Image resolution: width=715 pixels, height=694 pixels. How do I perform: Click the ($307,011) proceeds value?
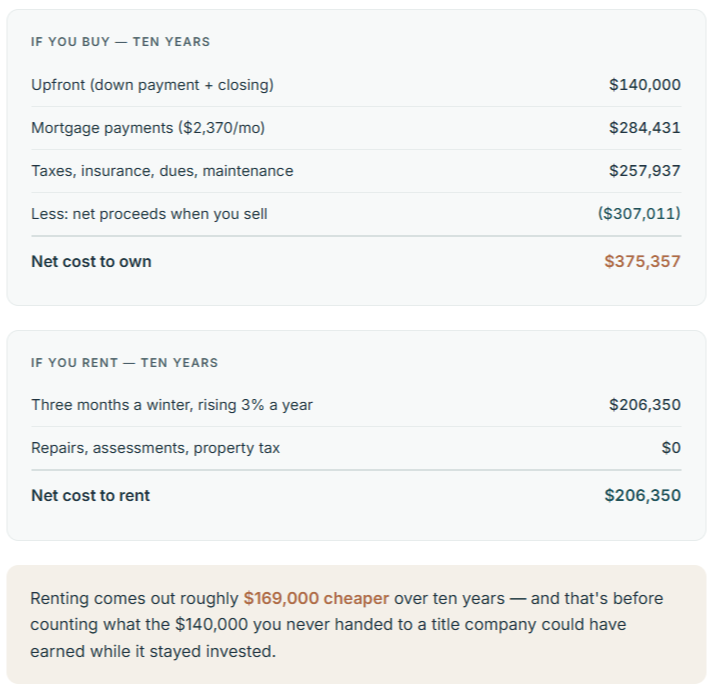pyautogui.click(x=639, y=213)
